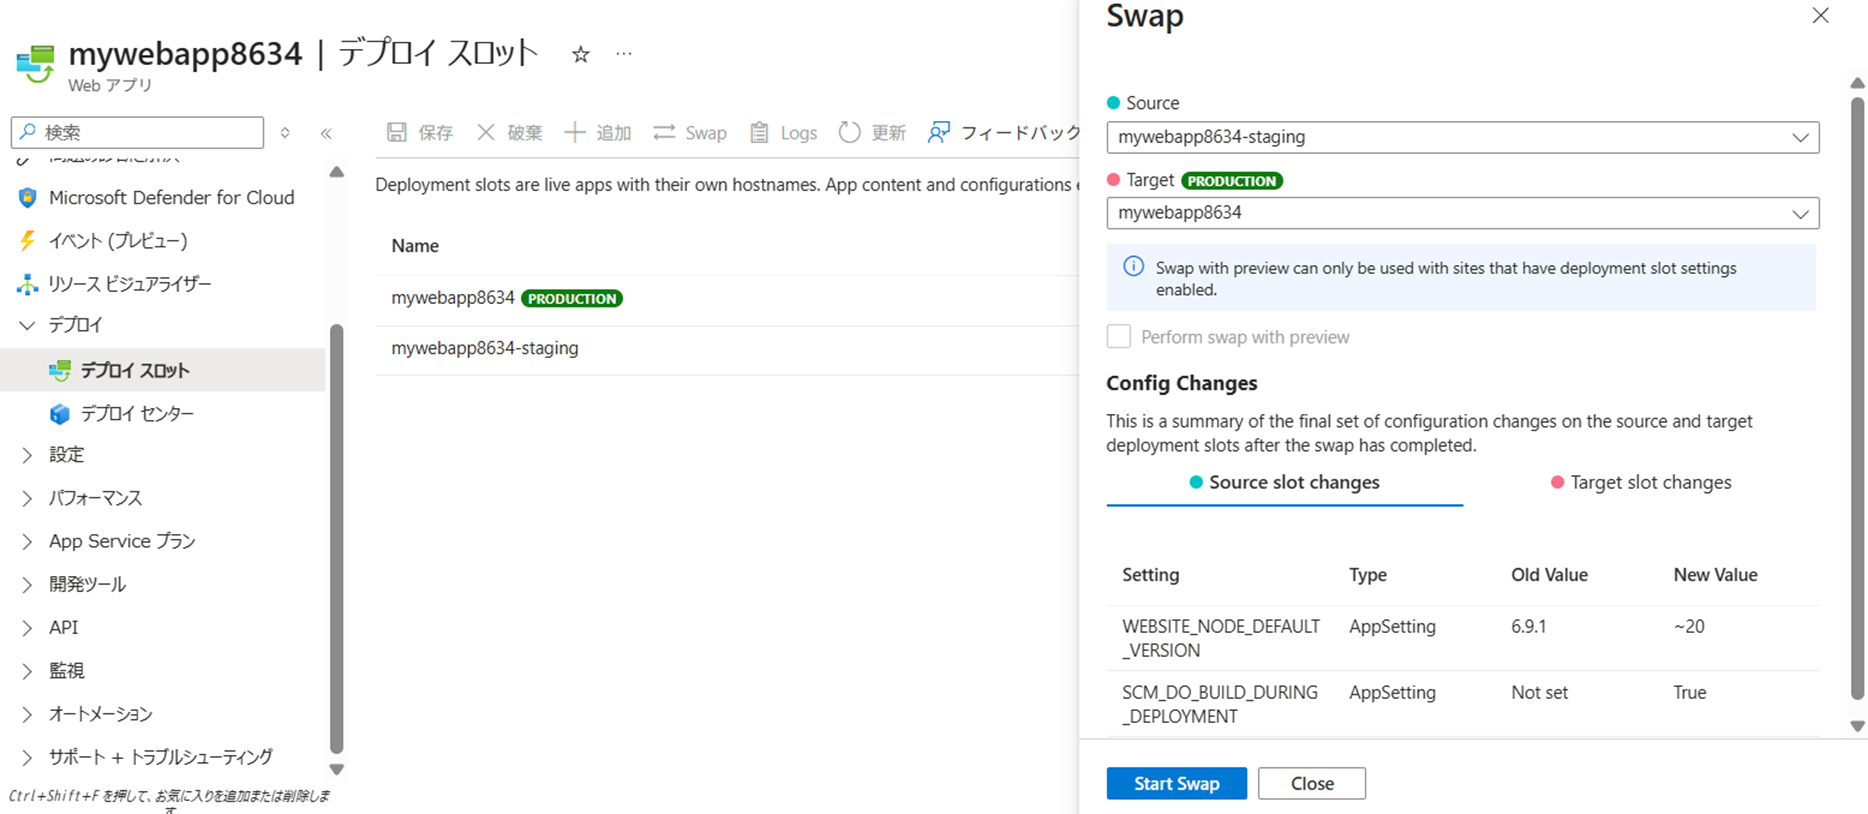Click 更新 refresh in the toolbar
This screenshot has height=814, width=1868.
[x=872, y=132]
